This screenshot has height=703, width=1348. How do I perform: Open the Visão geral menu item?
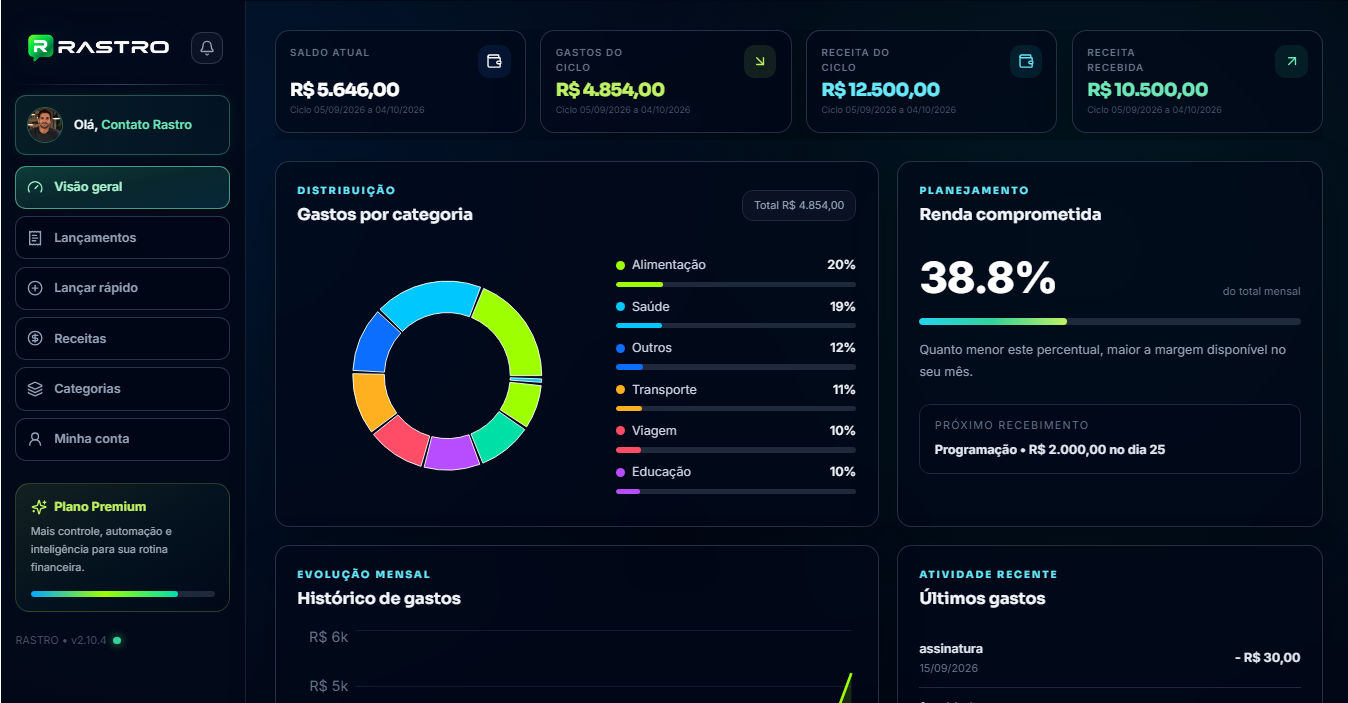pos(122,187)
